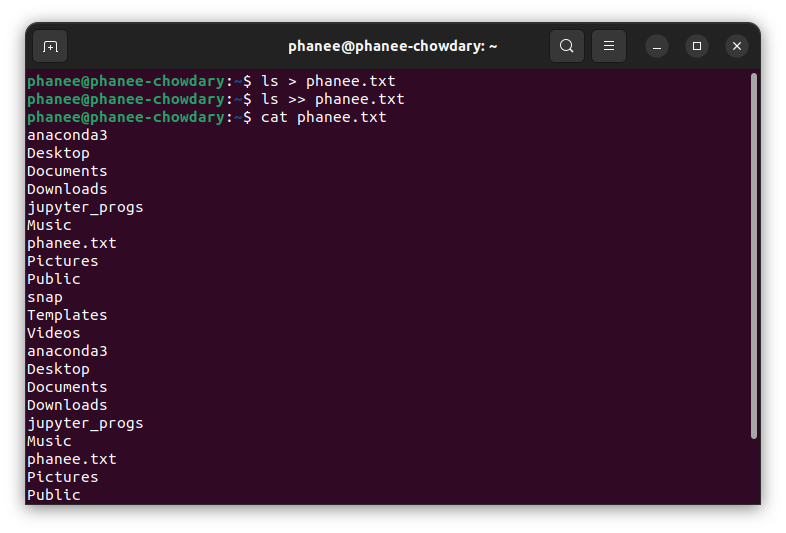Screen dimensions: 786x533
Task: Click the snap entry in output
Action: click(45, 297)
